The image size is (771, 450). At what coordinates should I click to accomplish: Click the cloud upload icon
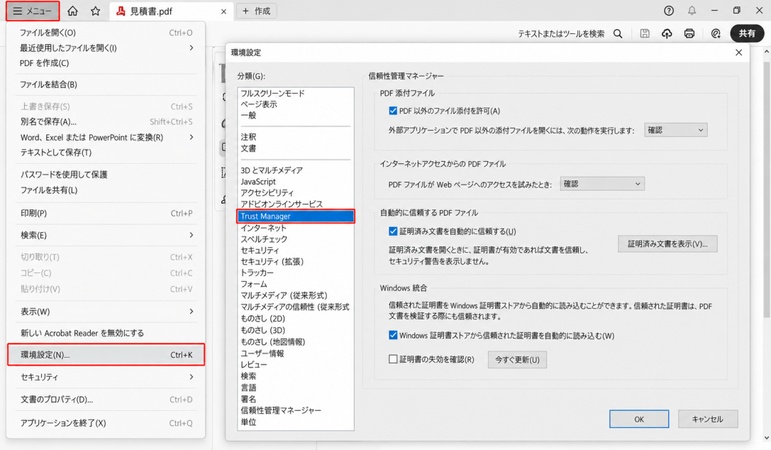click(x=667, y=33)
